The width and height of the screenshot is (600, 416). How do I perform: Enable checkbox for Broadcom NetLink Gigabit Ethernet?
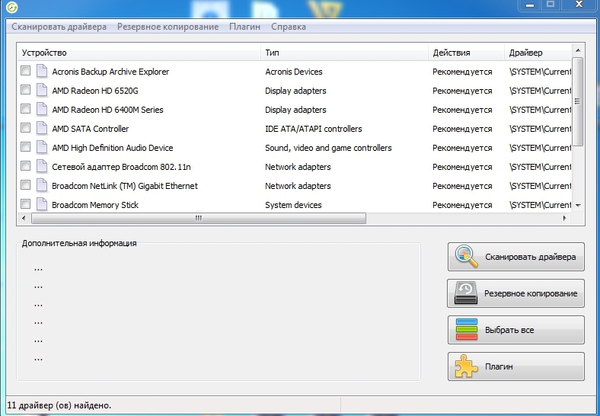pyautogui.click(x=26, y=185)
